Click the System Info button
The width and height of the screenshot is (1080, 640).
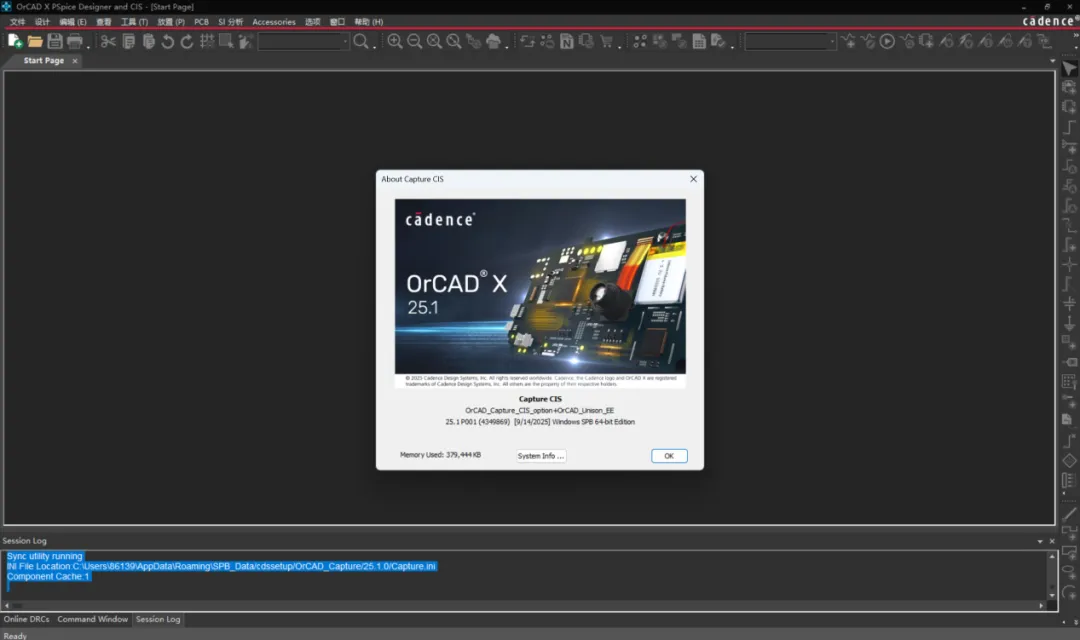[x=541, y=456]
